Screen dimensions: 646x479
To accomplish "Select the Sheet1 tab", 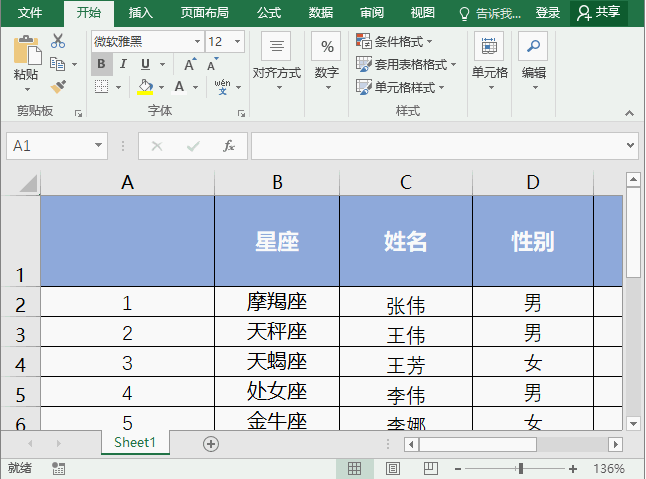I will 135,443.
